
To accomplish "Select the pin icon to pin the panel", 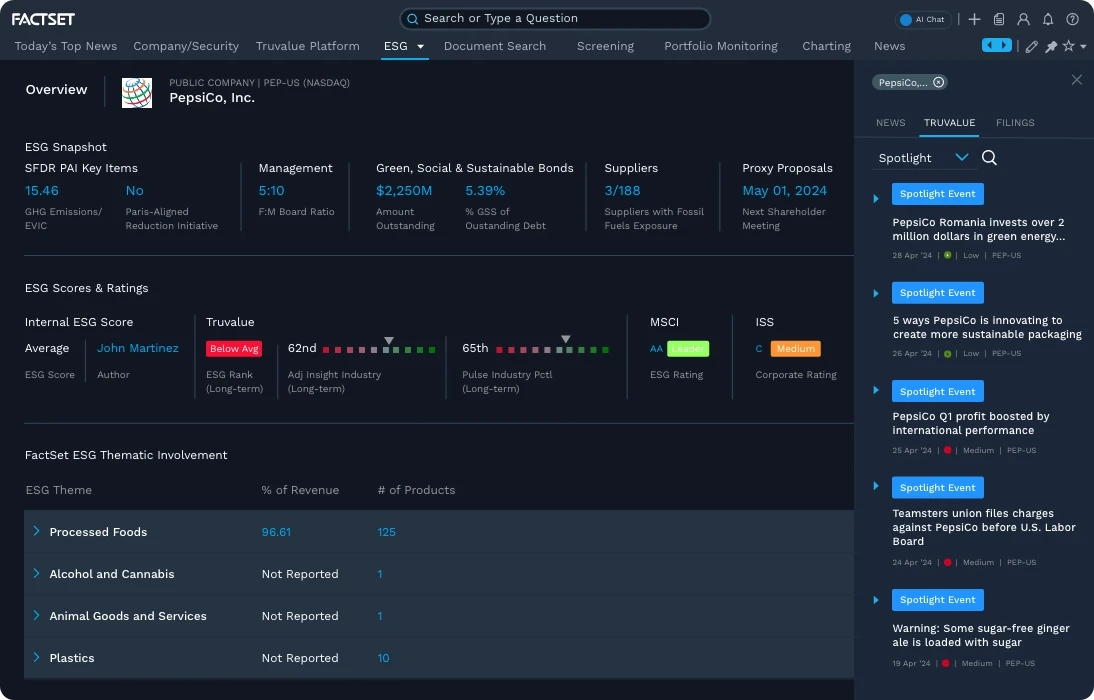I will point(1053,46).
